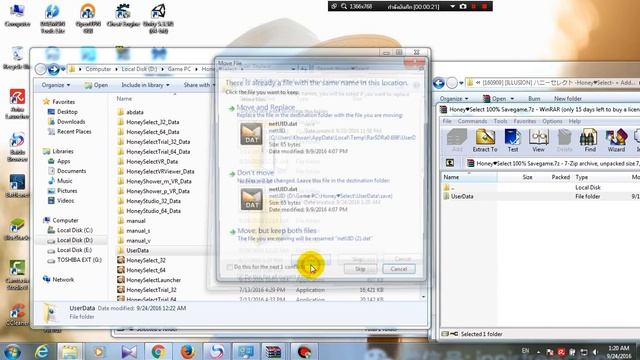
Task: Open the Share with dropdown
Action: (x=199, y=85)
